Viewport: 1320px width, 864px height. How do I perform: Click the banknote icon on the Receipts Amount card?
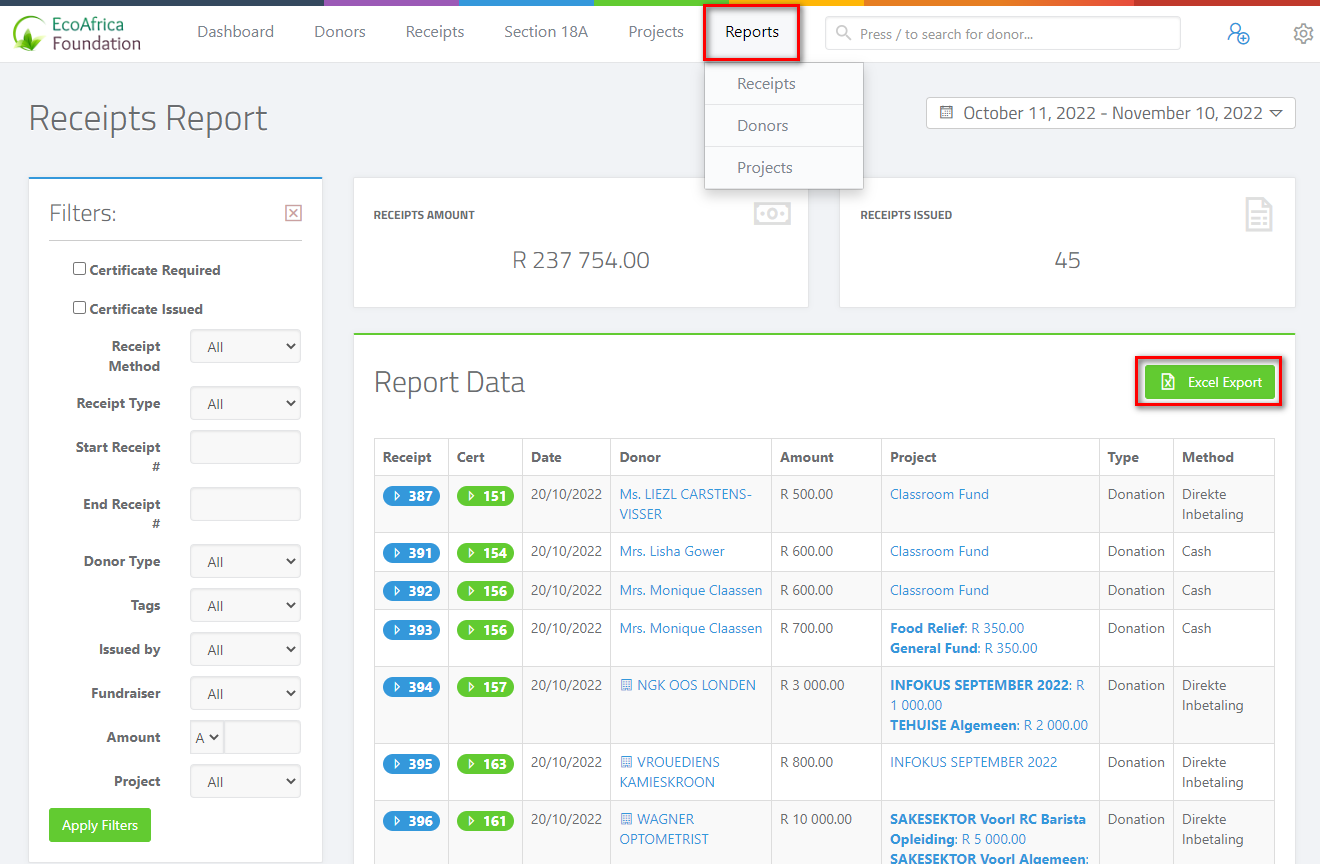[x=772, y=213]
